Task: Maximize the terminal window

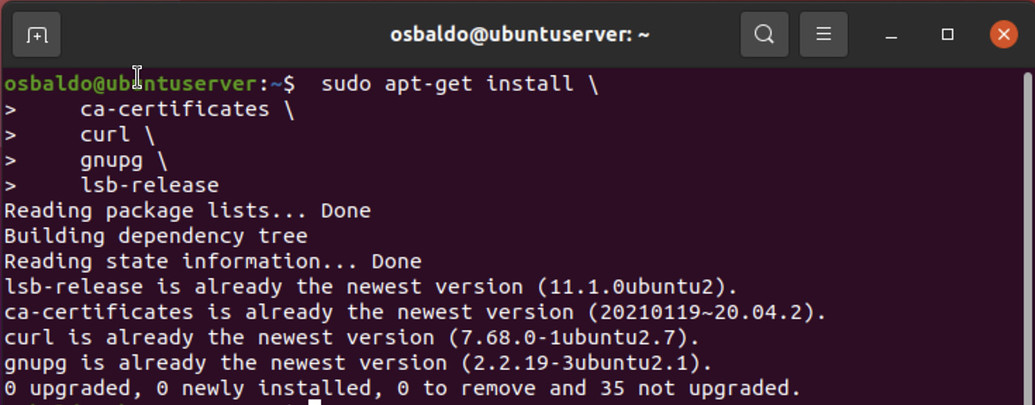Action: [947, 35]
